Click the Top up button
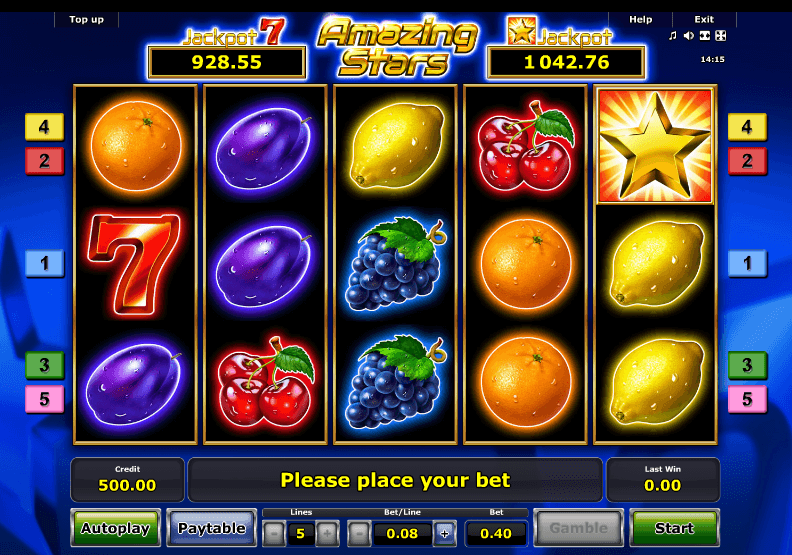Screen dimensions: 792x555 (x=86, y=20)
